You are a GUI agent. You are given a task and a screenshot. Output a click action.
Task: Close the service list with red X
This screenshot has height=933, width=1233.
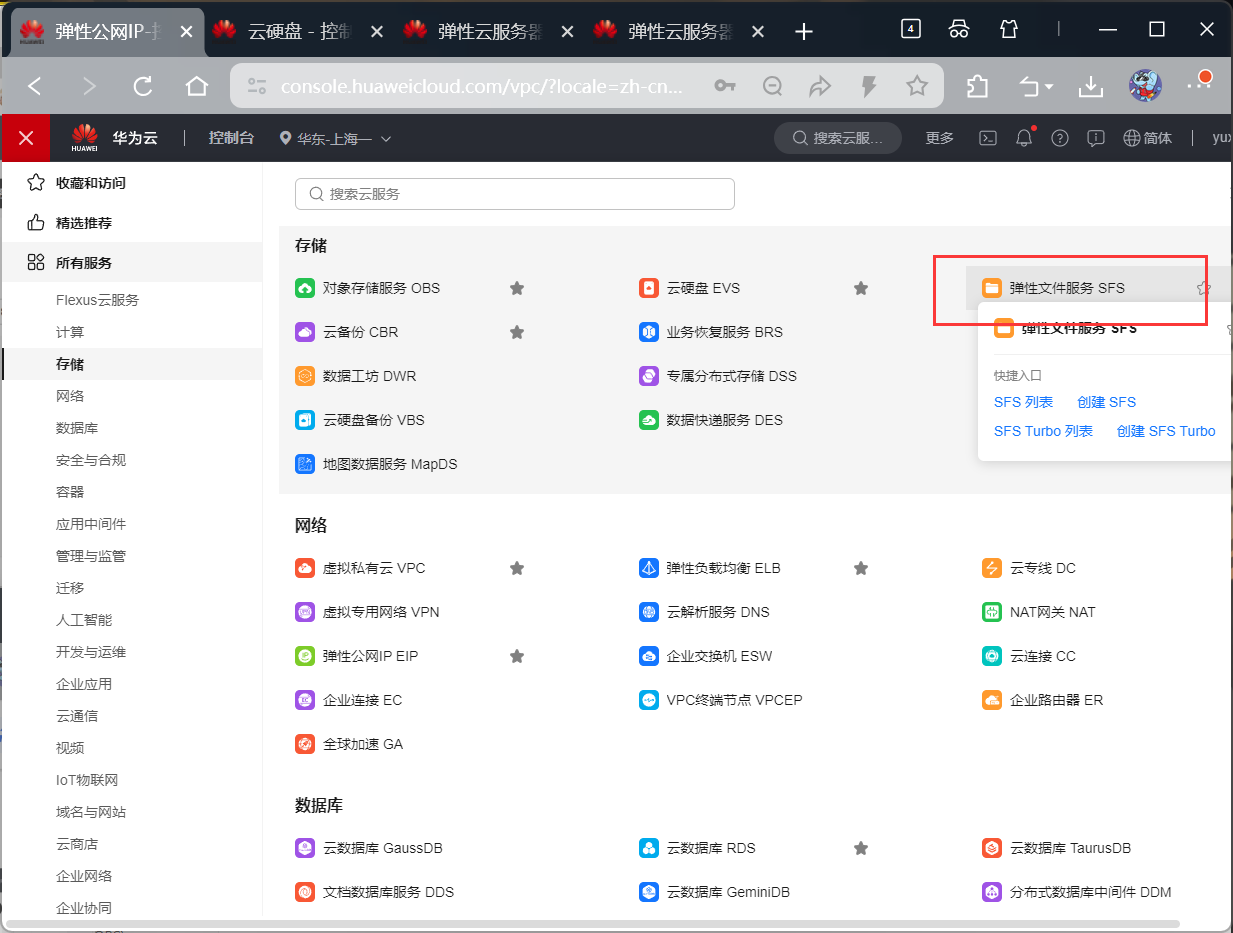tap(26, 138)
